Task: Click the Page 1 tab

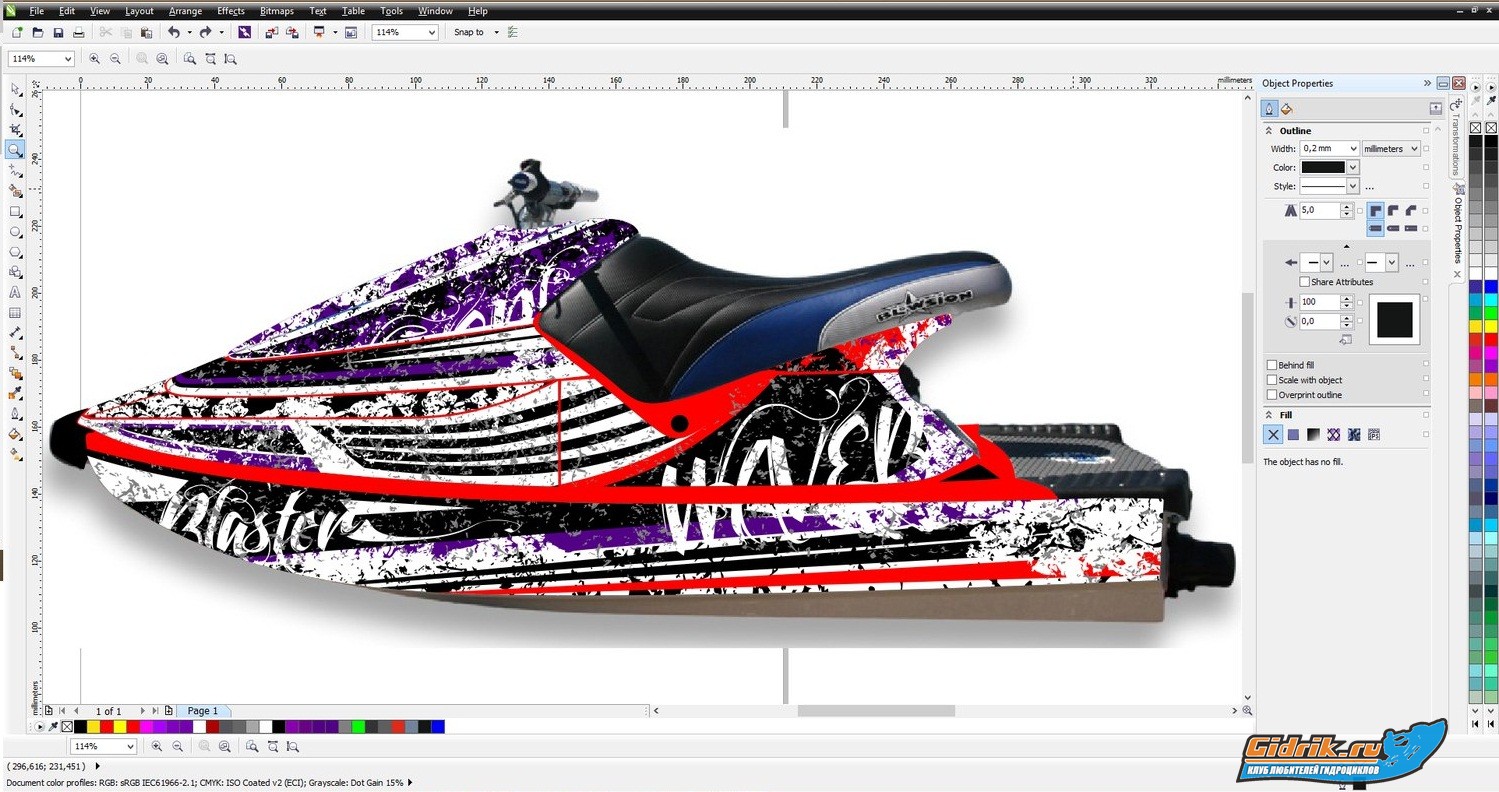Action: [x=202, y=711]
